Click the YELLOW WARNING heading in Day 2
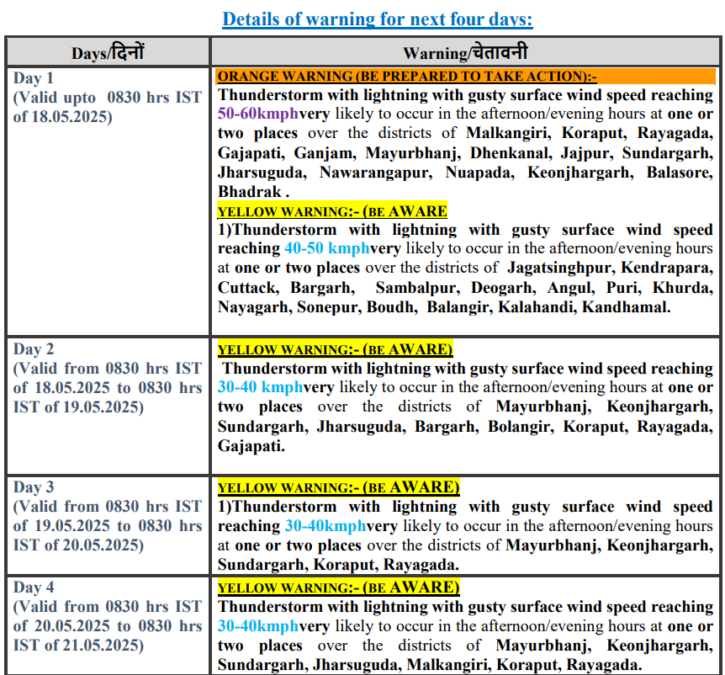The height and width of the screenshot is (675, 725). [335, 349]
